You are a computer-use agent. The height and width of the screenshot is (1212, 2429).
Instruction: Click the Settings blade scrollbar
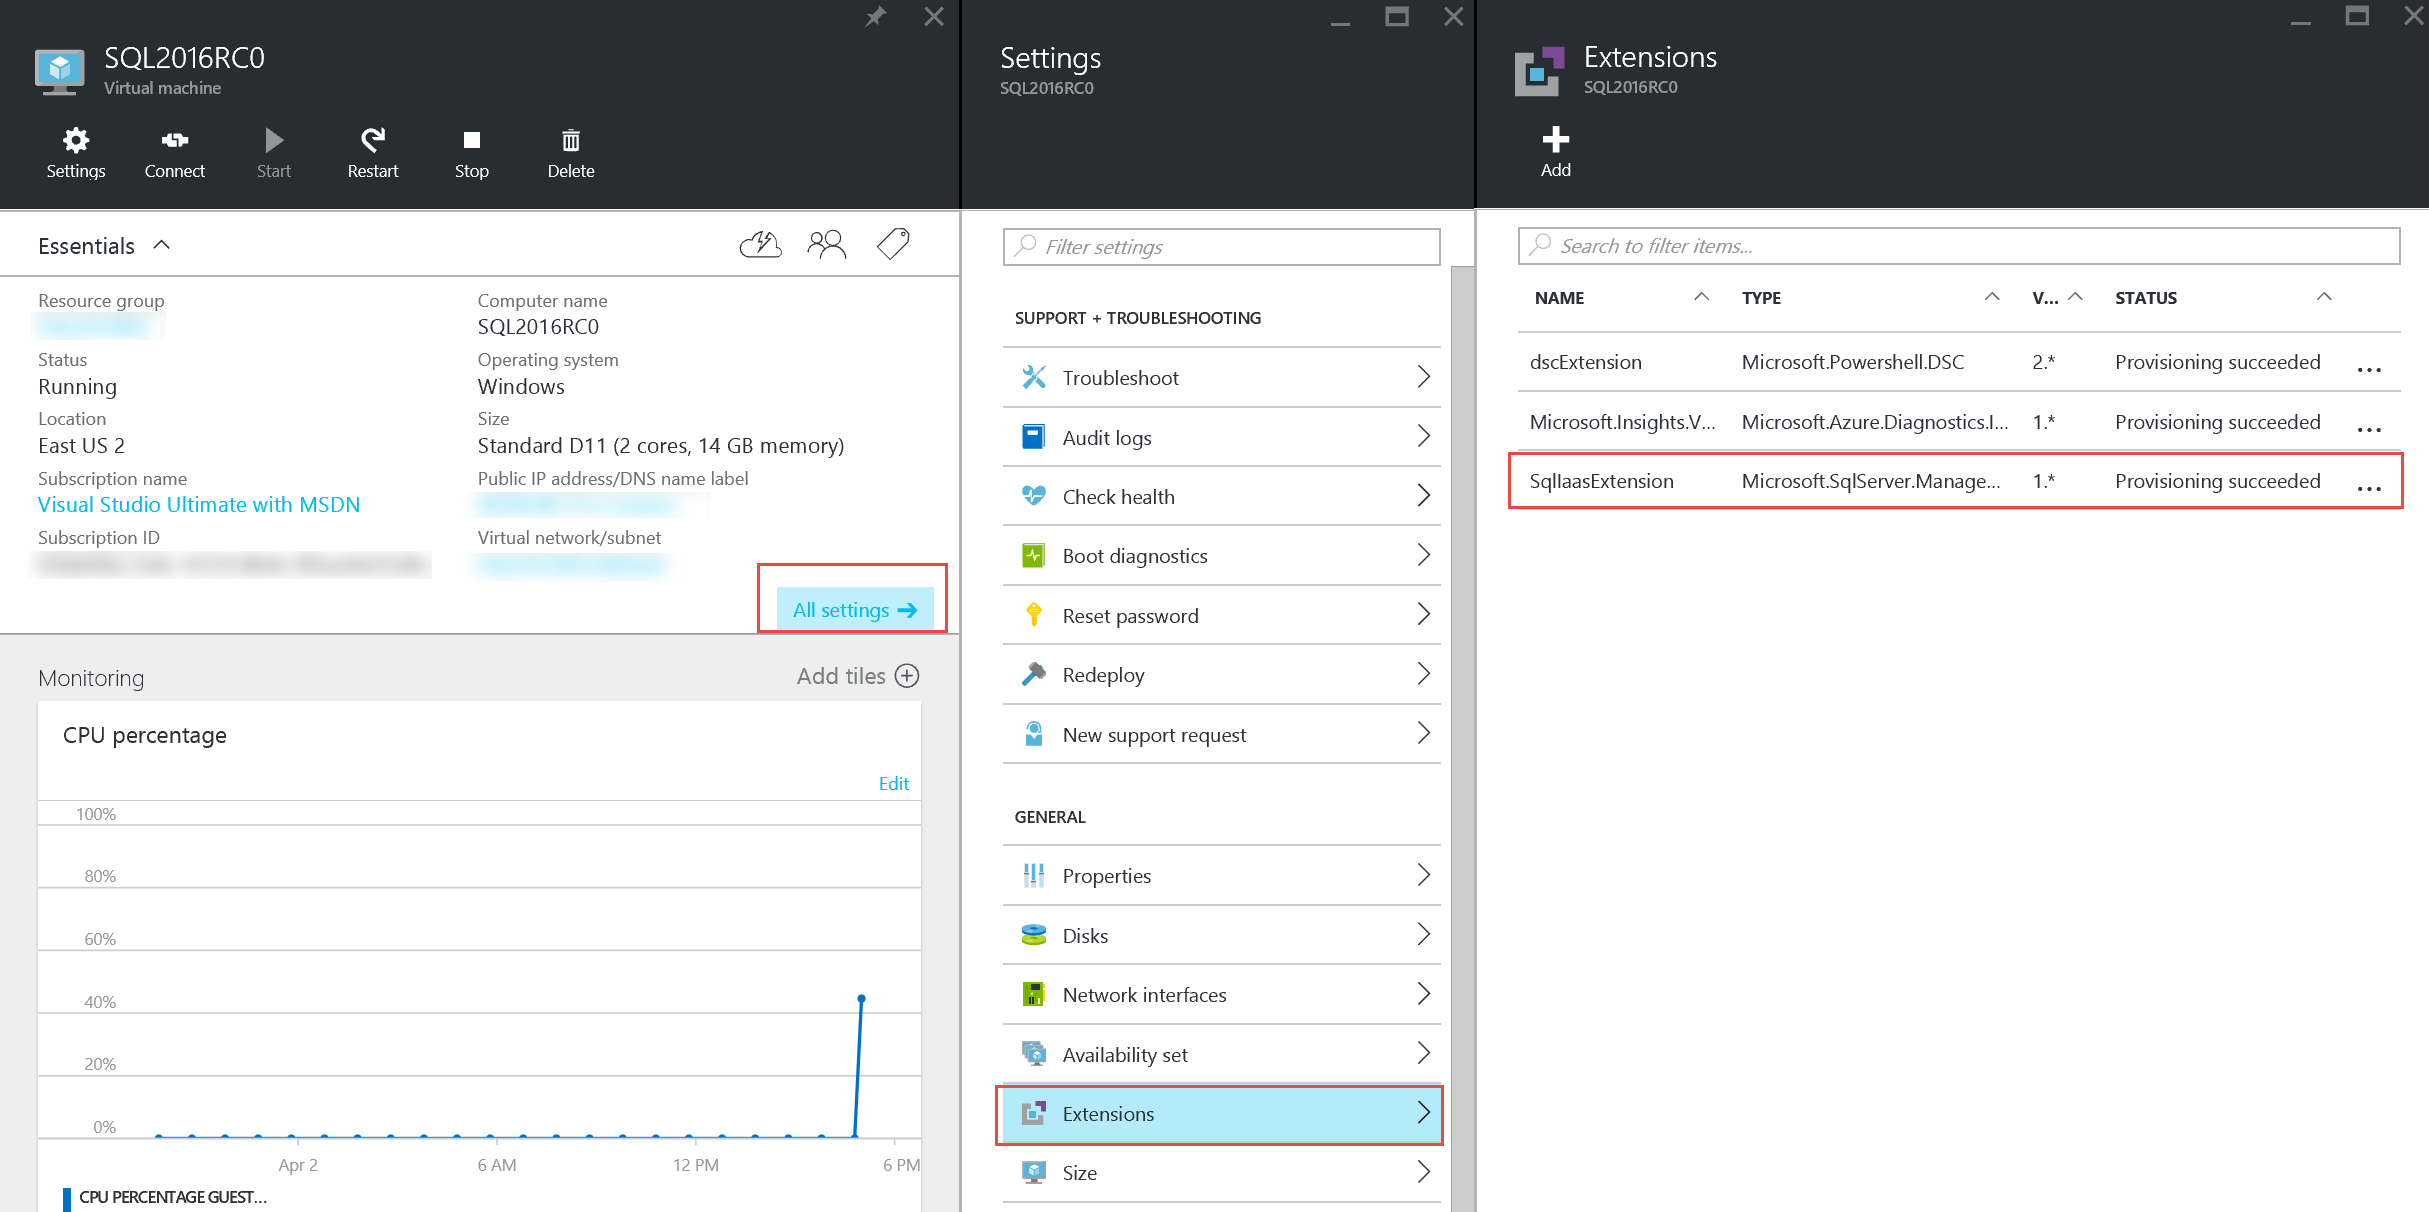(x=1461, y=738)
